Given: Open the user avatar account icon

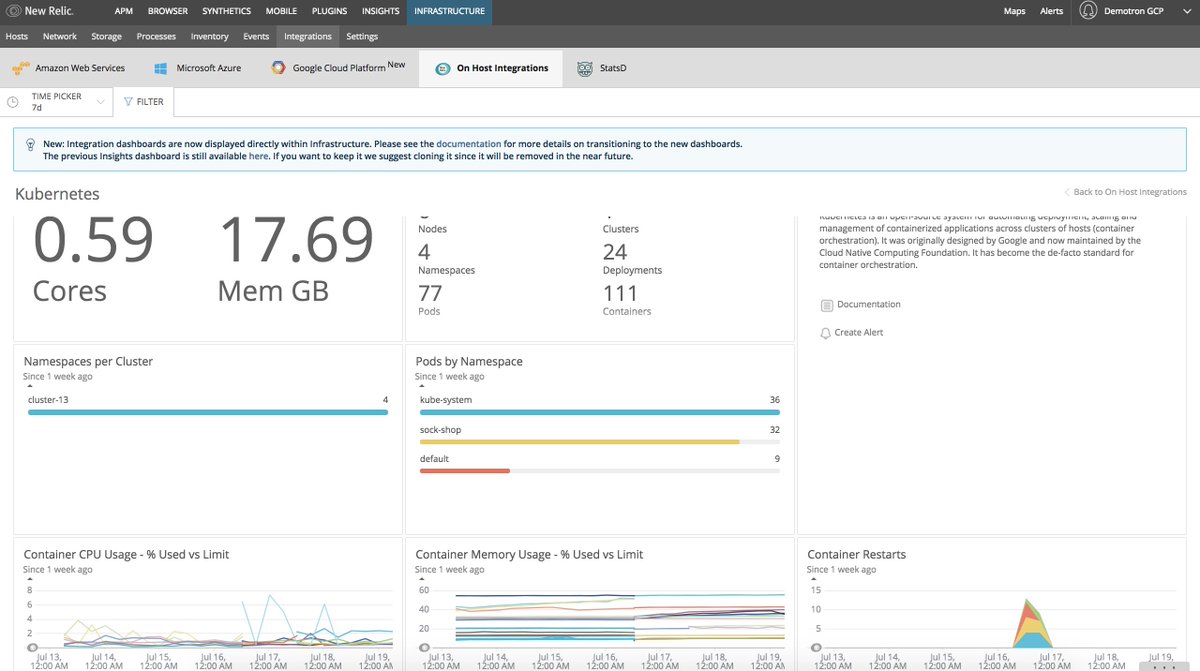Looking at the screenshot, I should click(1090, 11).
